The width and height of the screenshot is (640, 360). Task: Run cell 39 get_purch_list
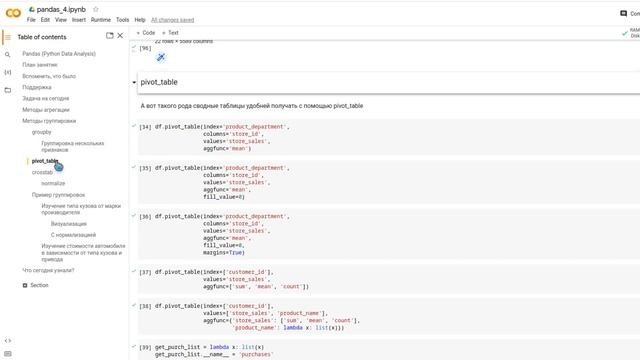pyautogui.click(x=145, y=348)
